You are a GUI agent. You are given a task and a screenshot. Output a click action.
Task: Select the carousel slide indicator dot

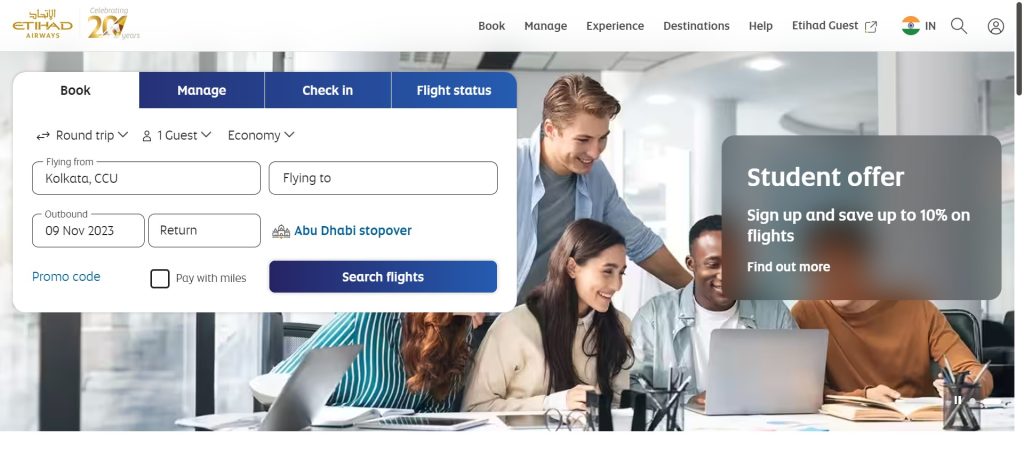point(972,401)
